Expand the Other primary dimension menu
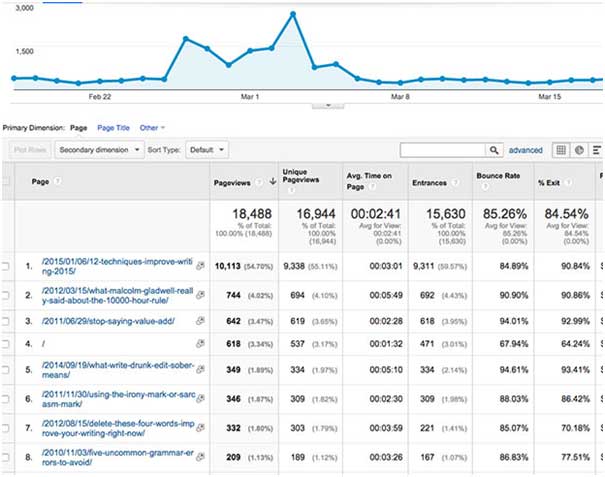Screen dimensions: 605x477 [152, 128]
